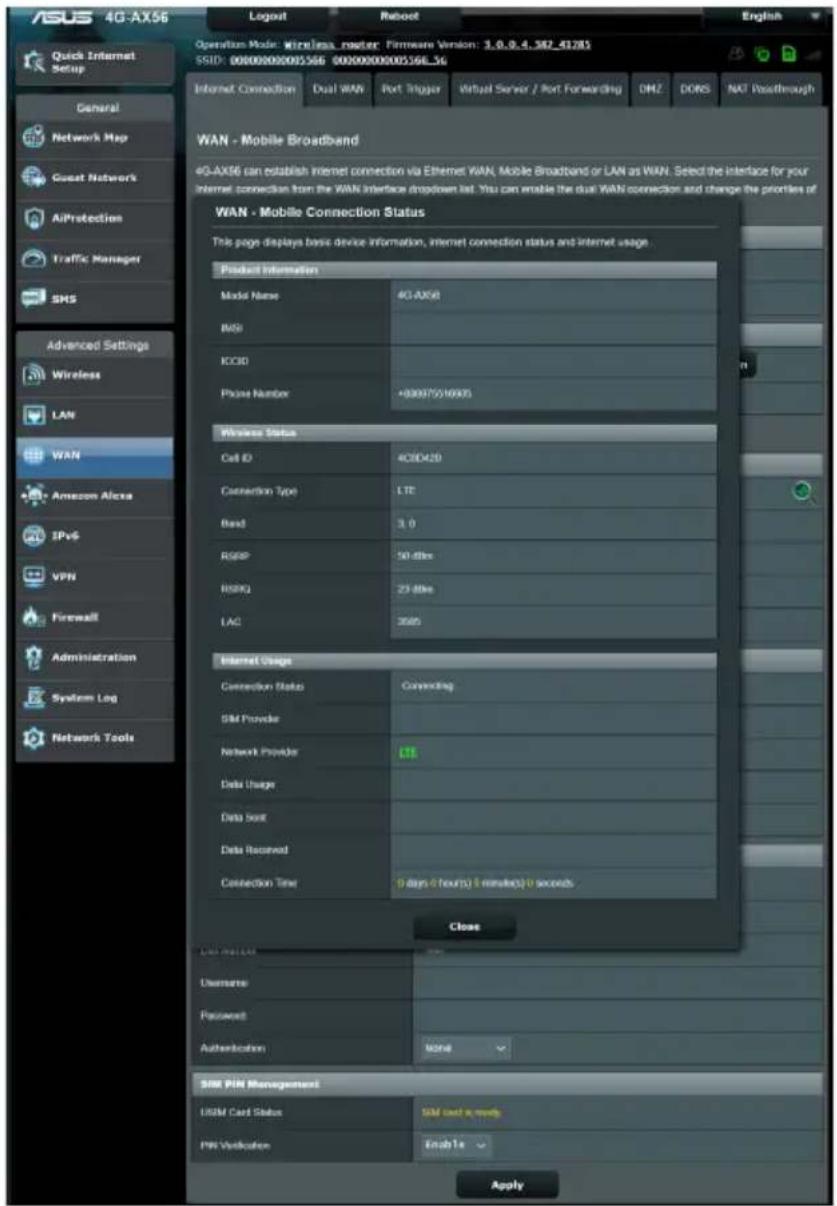Click the Phone Number value in dialog
This screenshot has width=837, height=1206.
tap(435, 394)
